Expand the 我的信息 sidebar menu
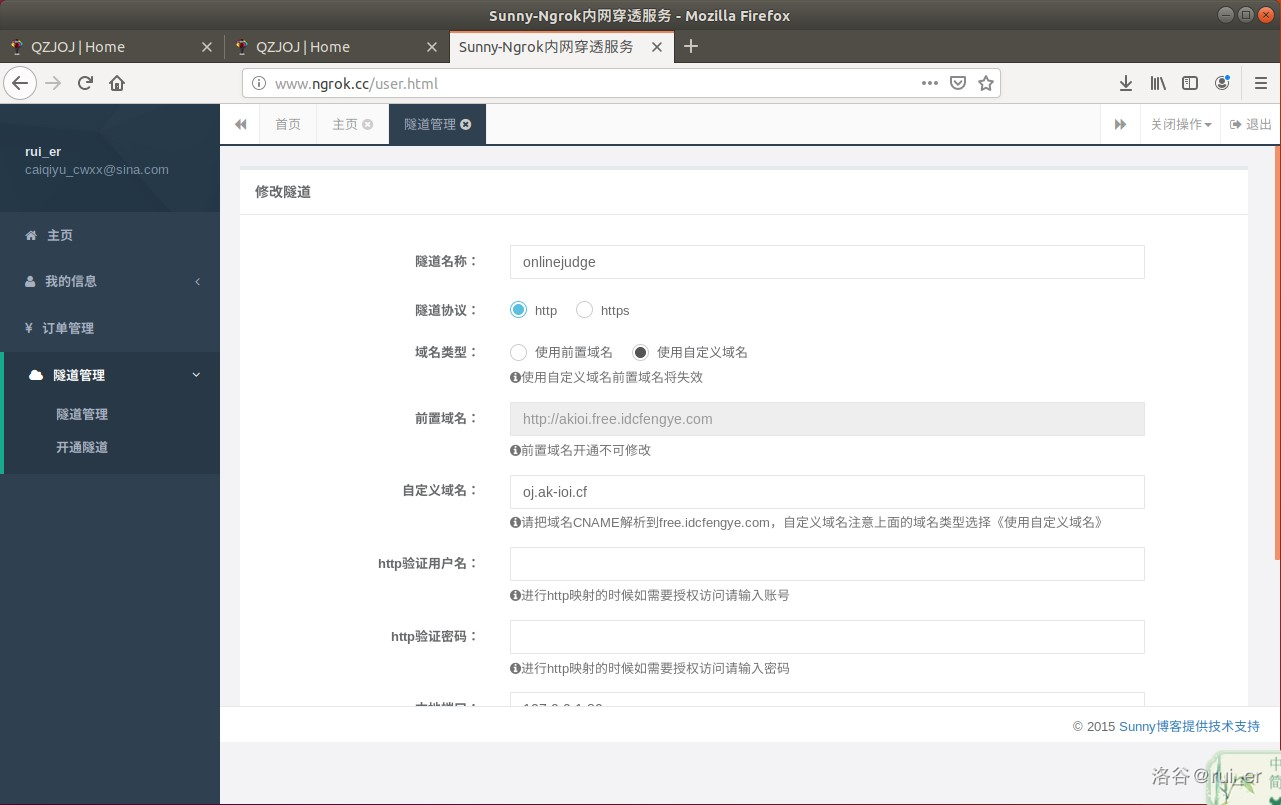The width and height of the screenshot is (1281, 805). (x=110, y=282)
